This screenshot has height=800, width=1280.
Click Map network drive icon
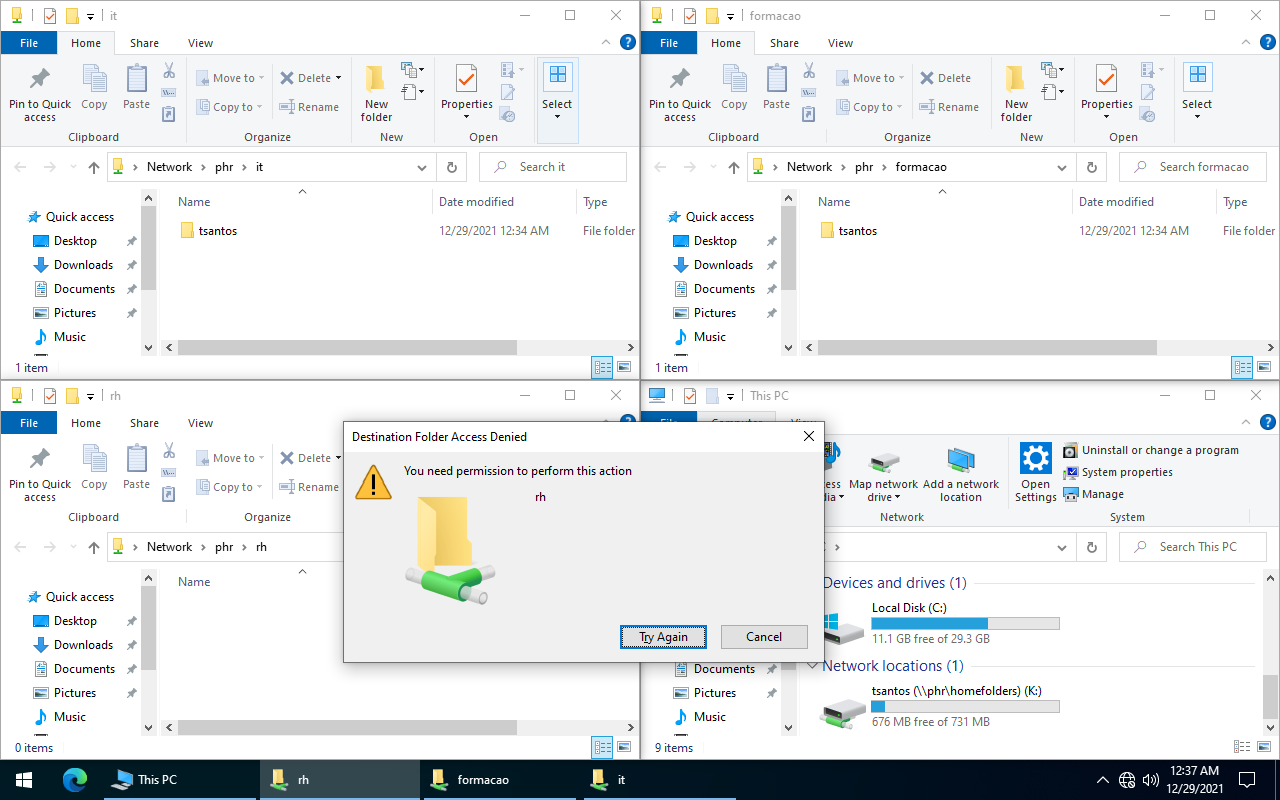[883, 473]
